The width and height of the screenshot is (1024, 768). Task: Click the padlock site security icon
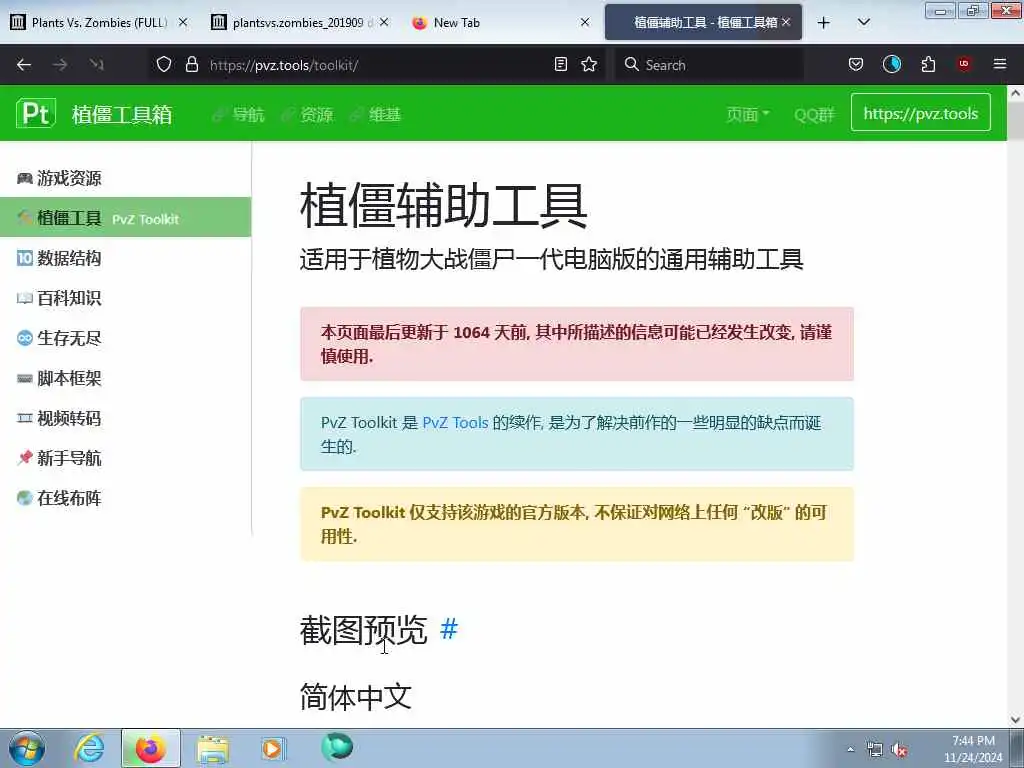tap(191, 65)
